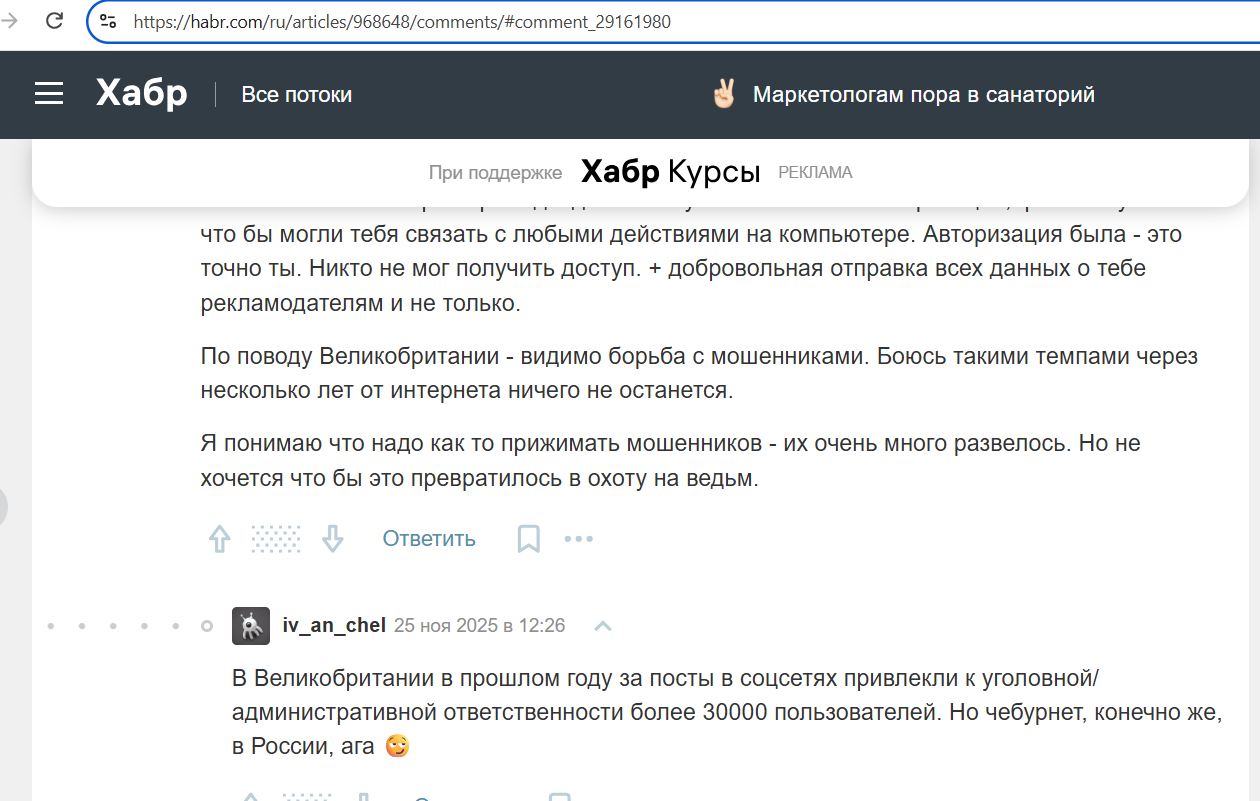Open site information icon in address bar
The image size is (1260, 801).
click(108, 21)
